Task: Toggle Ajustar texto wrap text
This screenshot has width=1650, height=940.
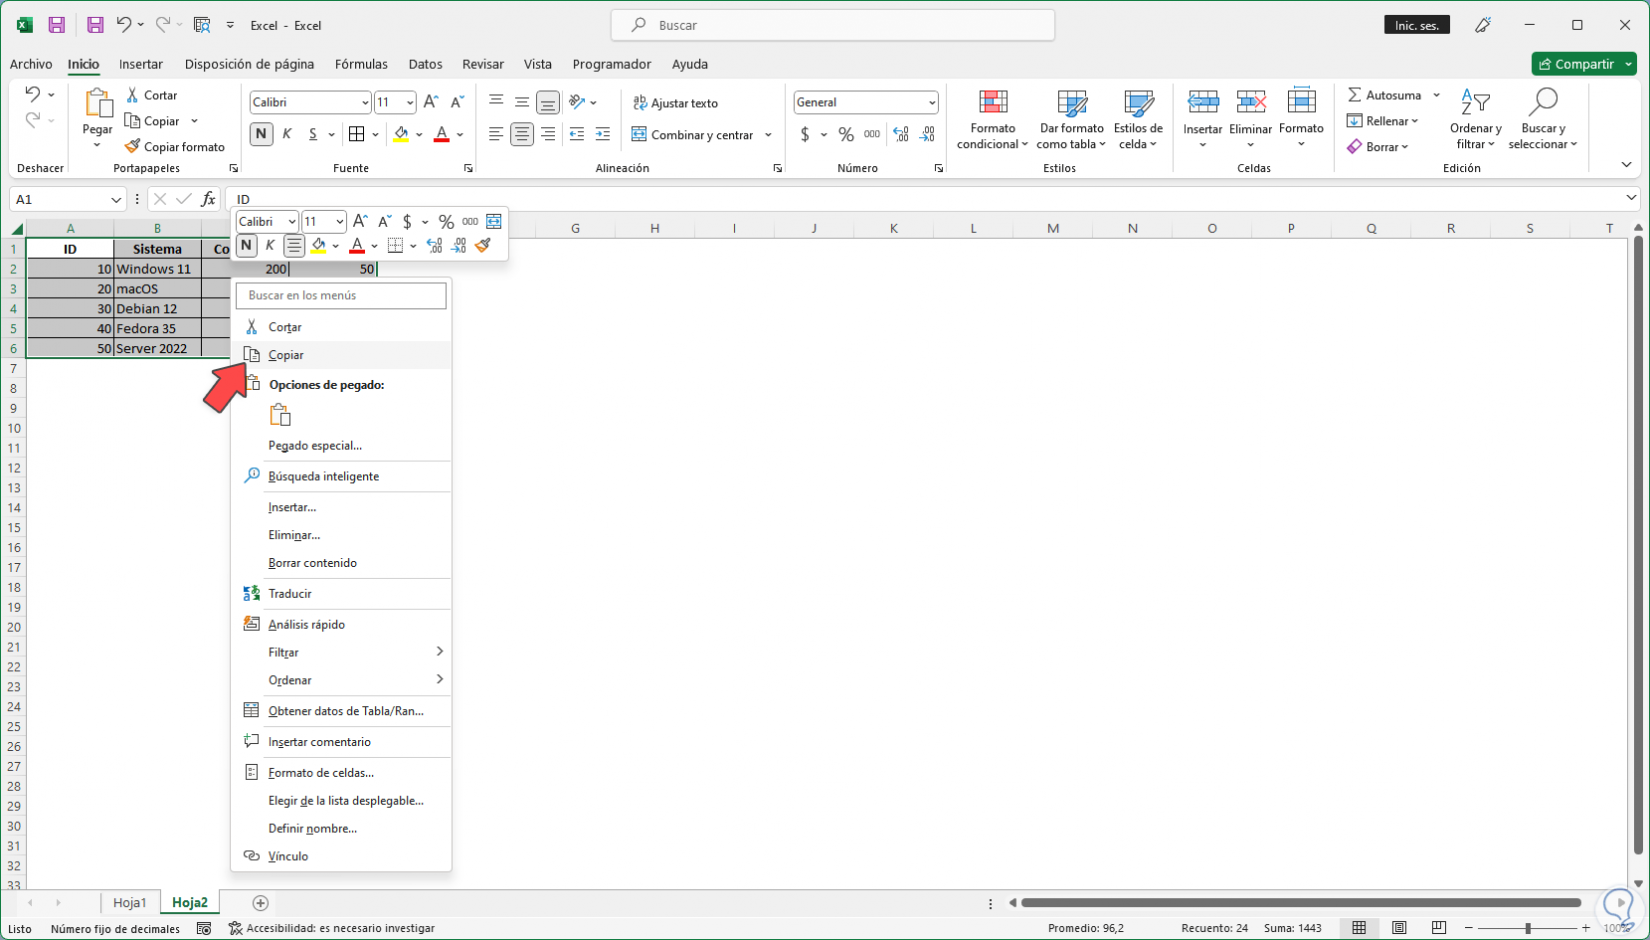Action: coord(675,103)
